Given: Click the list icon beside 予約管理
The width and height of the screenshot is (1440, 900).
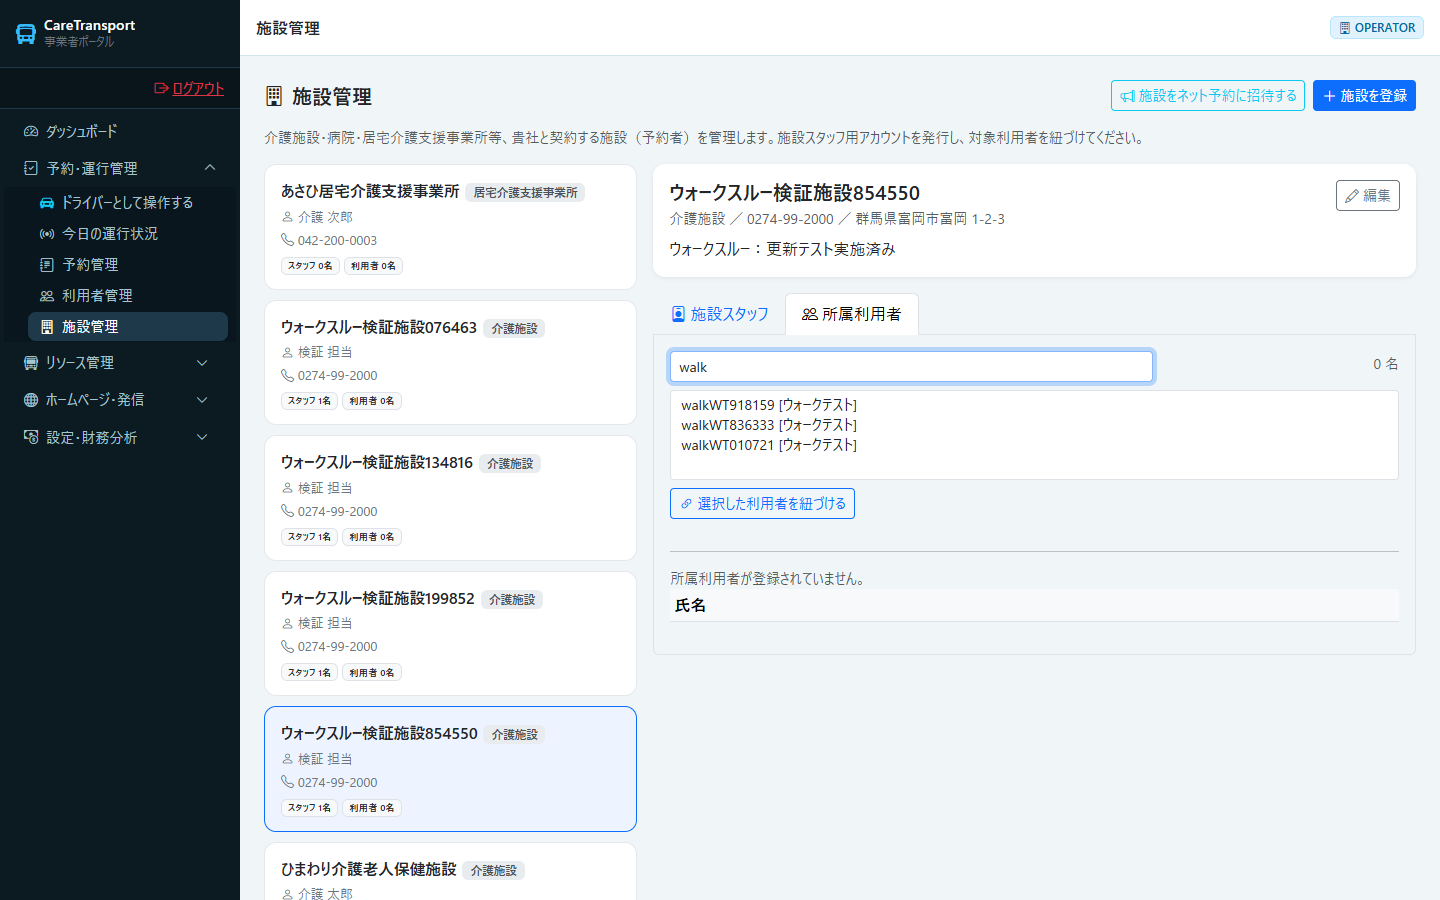Looking at the screenshot, I should [x=47, y=265].
